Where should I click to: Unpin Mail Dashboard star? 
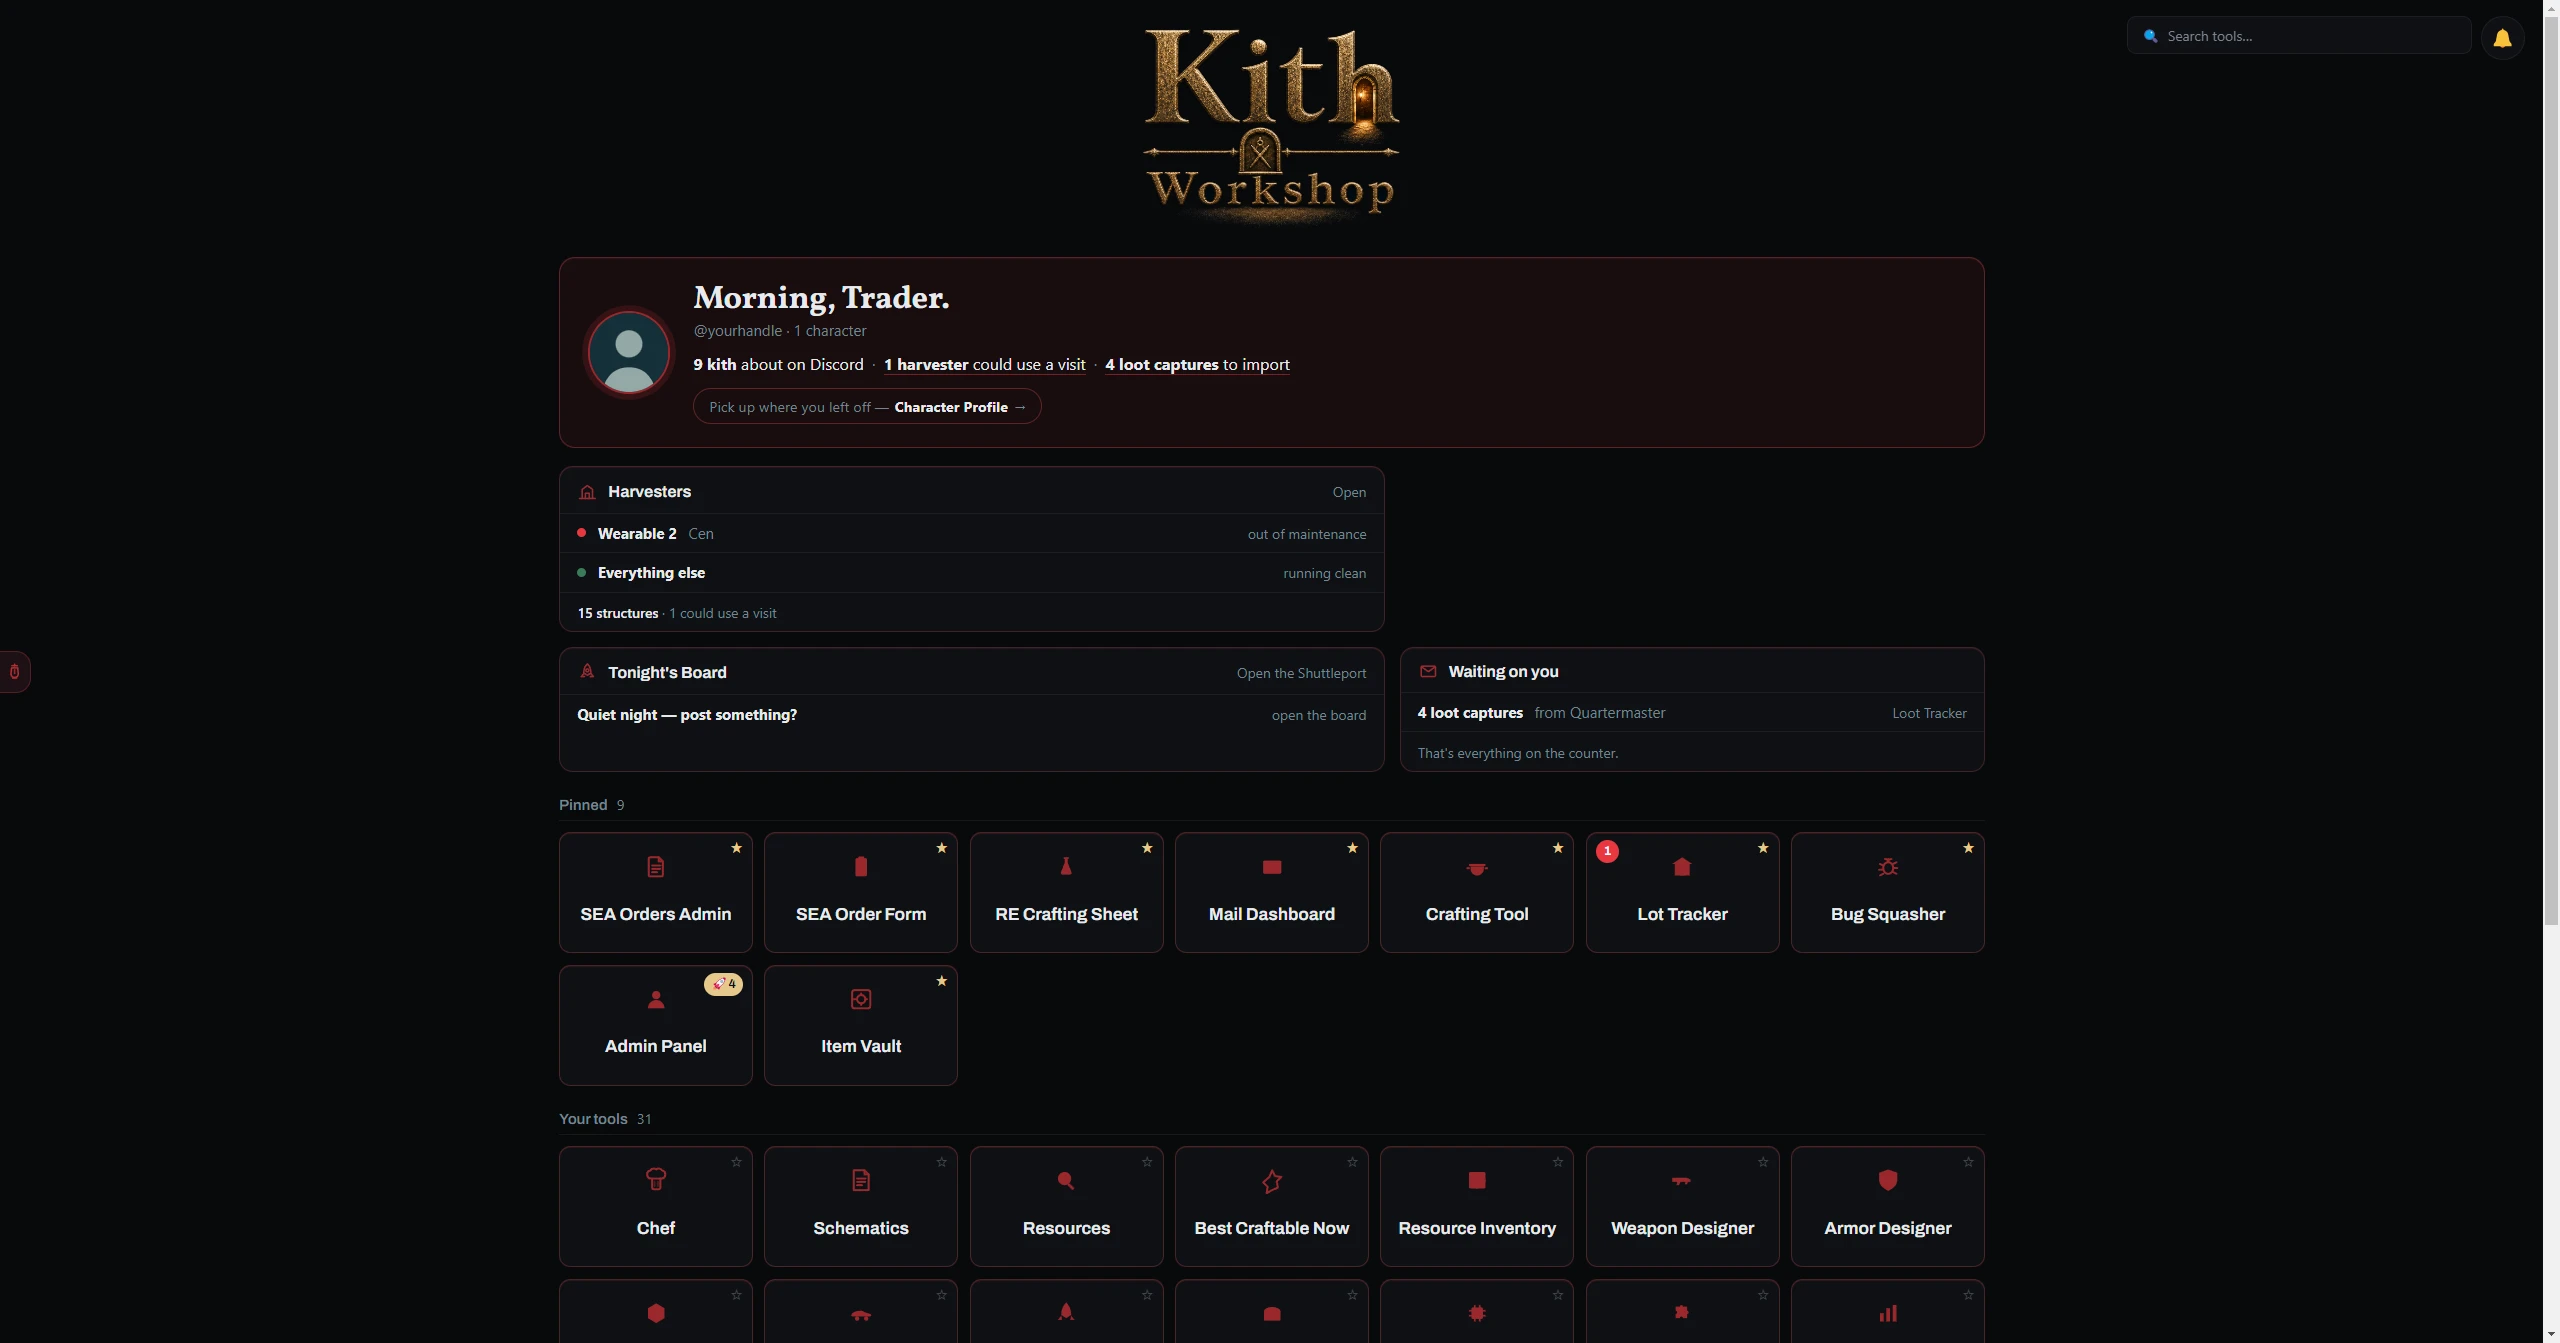pyautogui.click(x=1353, y=848)
